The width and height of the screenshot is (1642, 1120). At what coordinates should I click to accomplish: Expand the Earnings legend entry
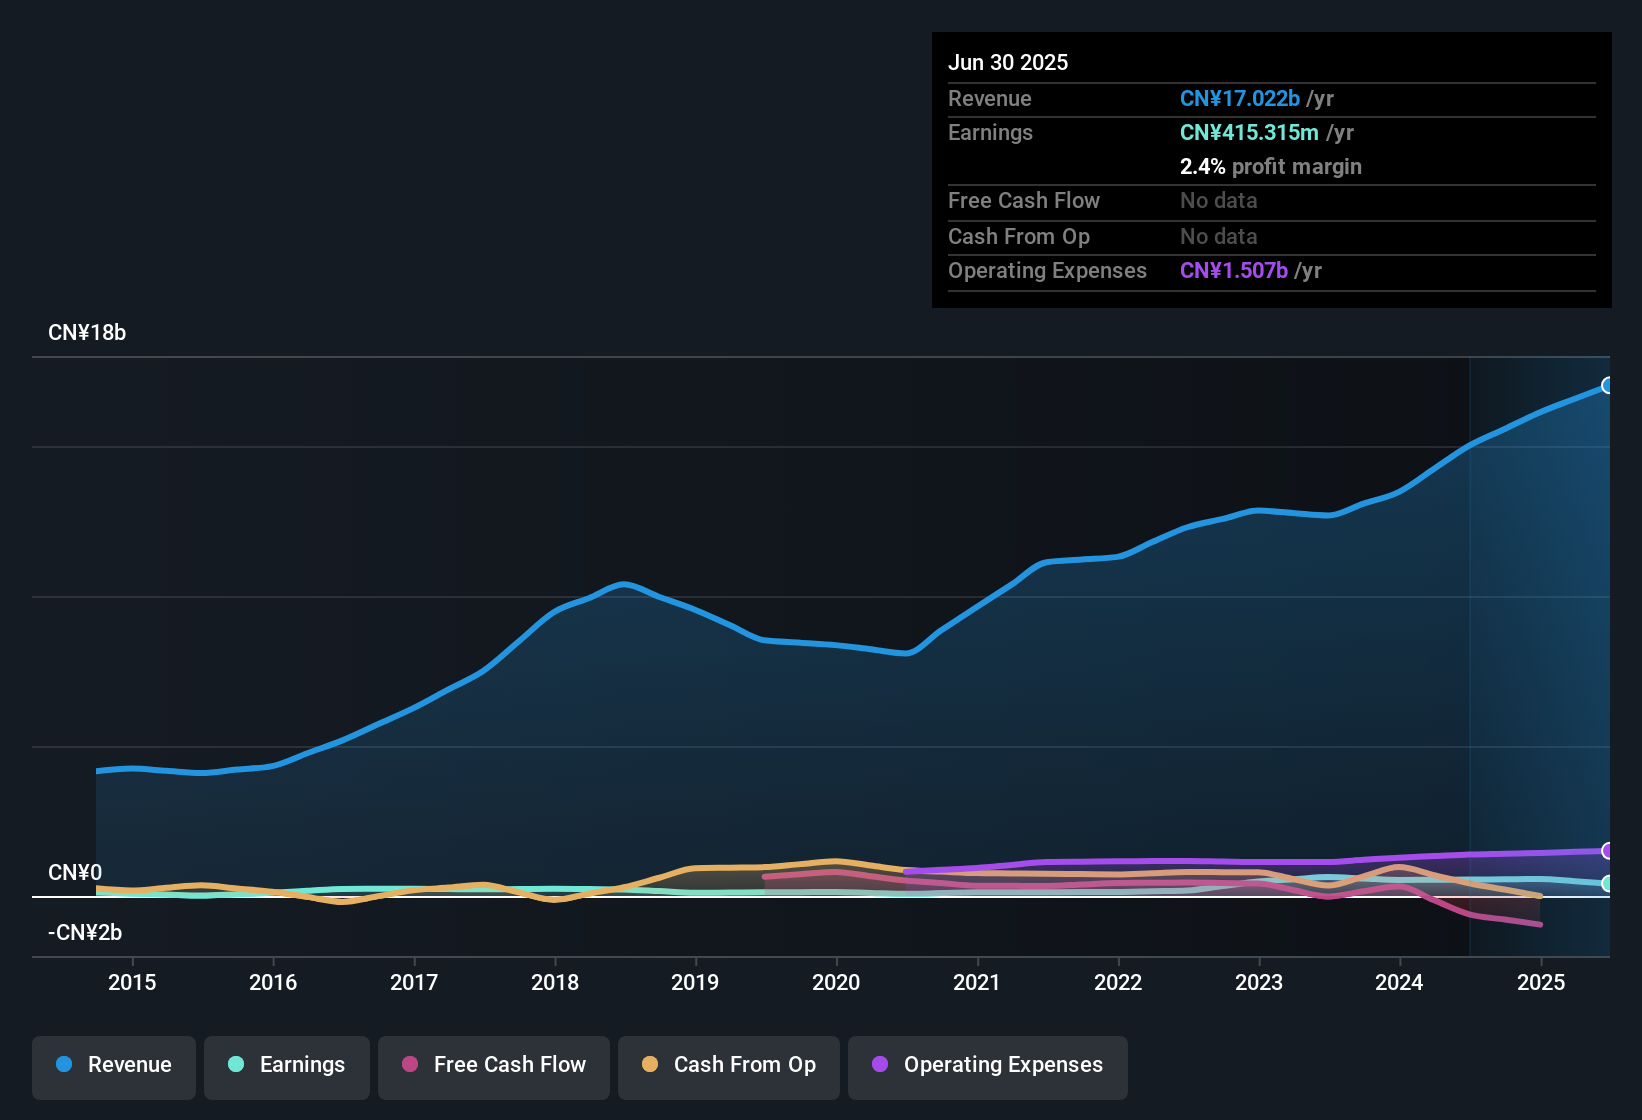(287, 1065)
